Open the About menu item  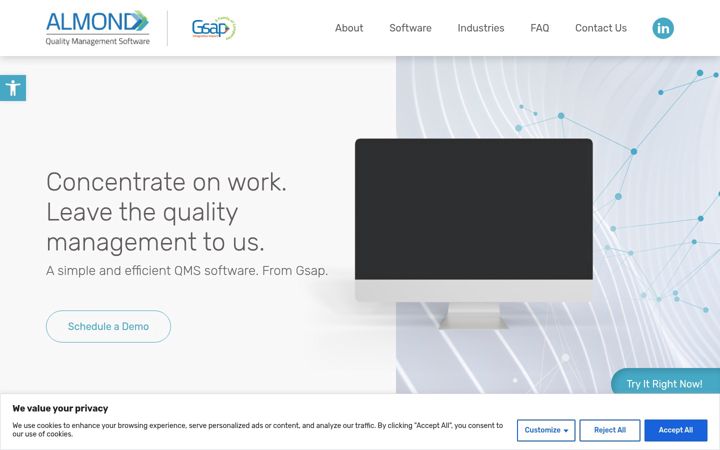349,28
